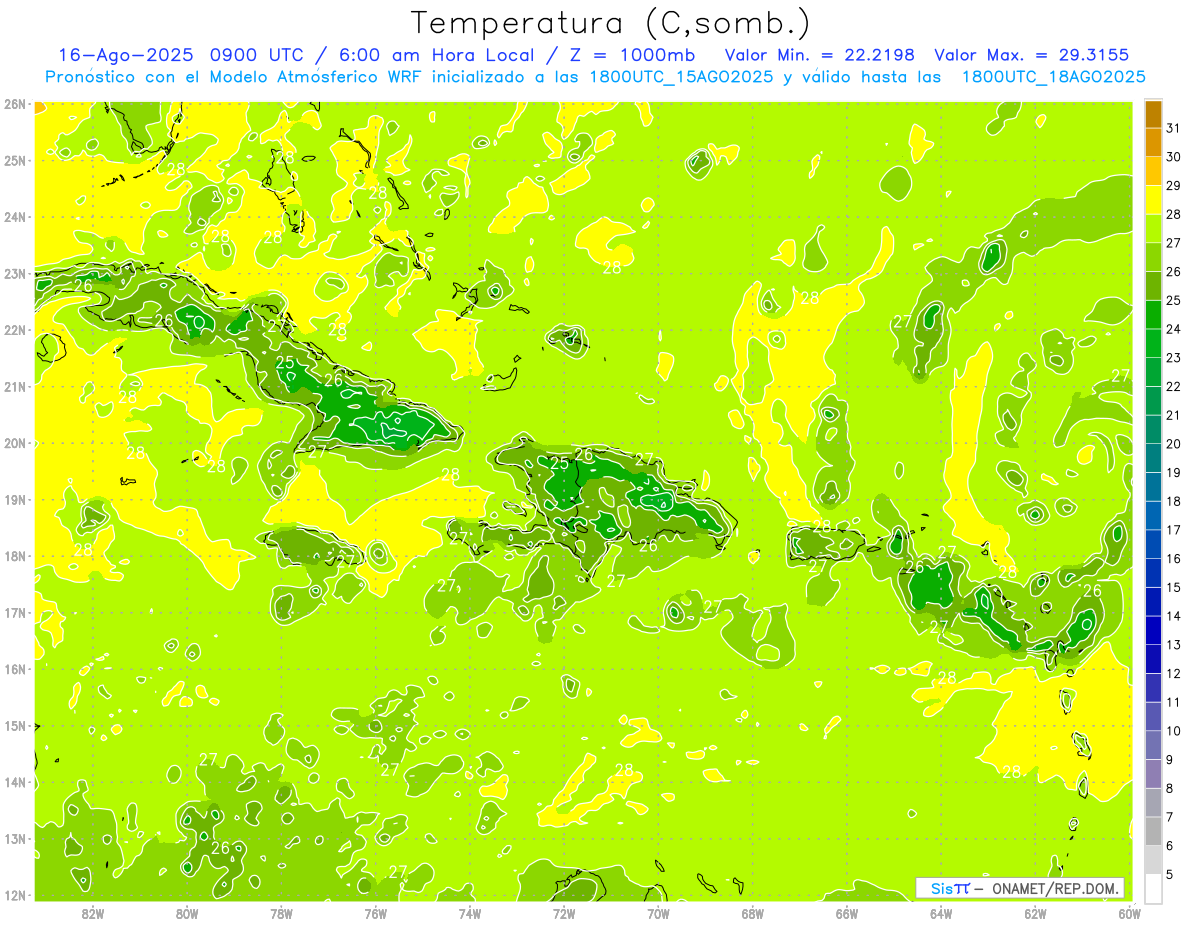
Task: Click the '80W' longitude axis label
Action: (x=187, y=912)
